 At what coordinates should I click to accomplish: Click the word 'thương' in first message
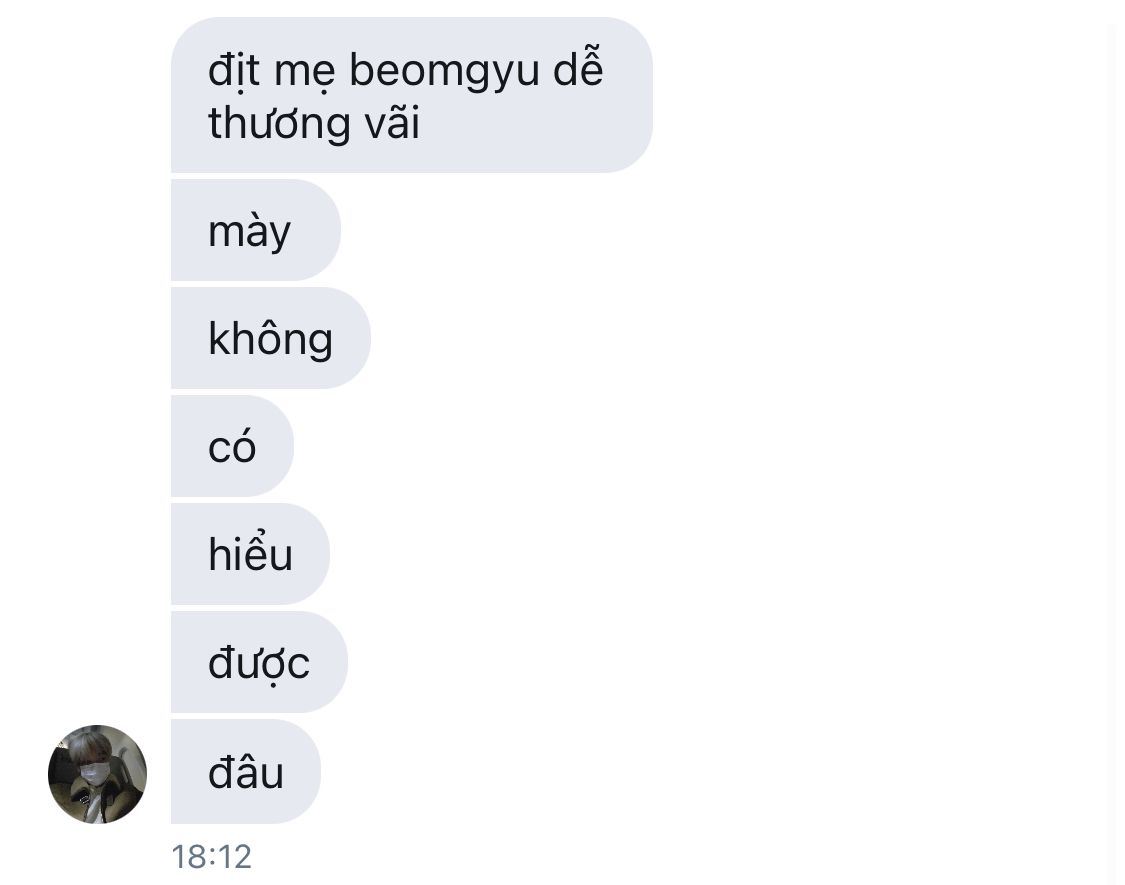279,123
